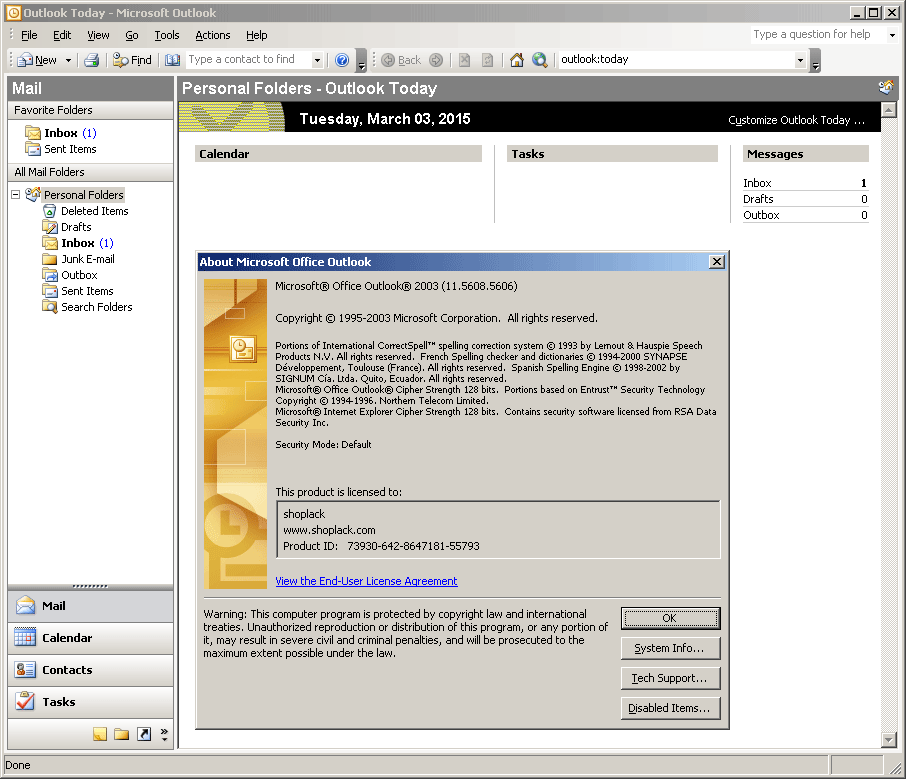Switch to the Mail pane button
Image resolution: width=906 pixels, height=779 pixels.
(90, 606)
